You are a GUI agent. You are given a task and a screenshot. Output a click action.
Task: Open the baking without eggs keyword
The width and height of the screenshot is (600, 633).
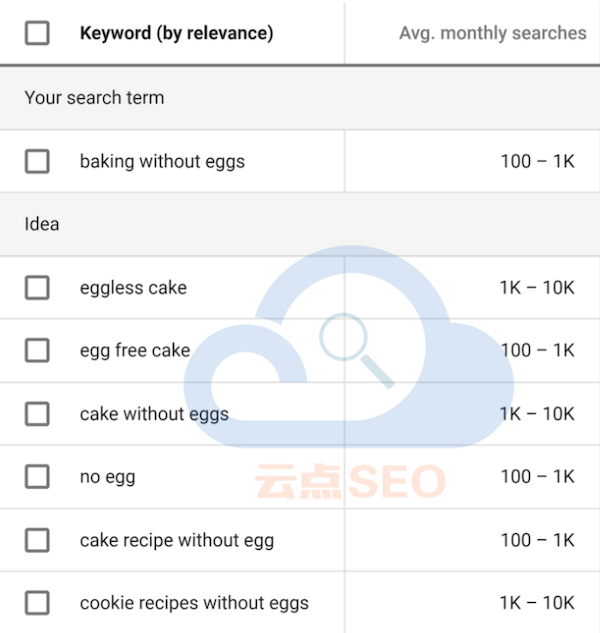(x=162, y=162)
